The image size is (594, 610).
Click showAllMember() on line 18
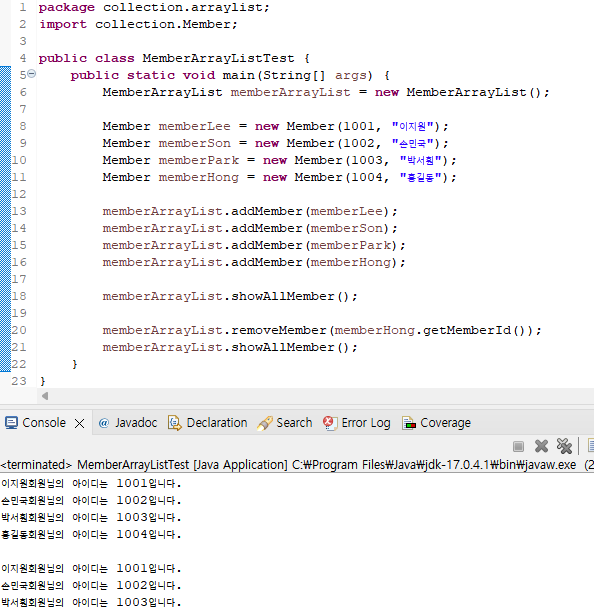pos(290,296)
